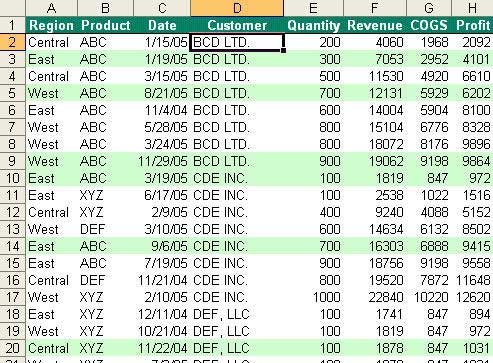Select CDE INC. cell in row 10

[237, 178]
